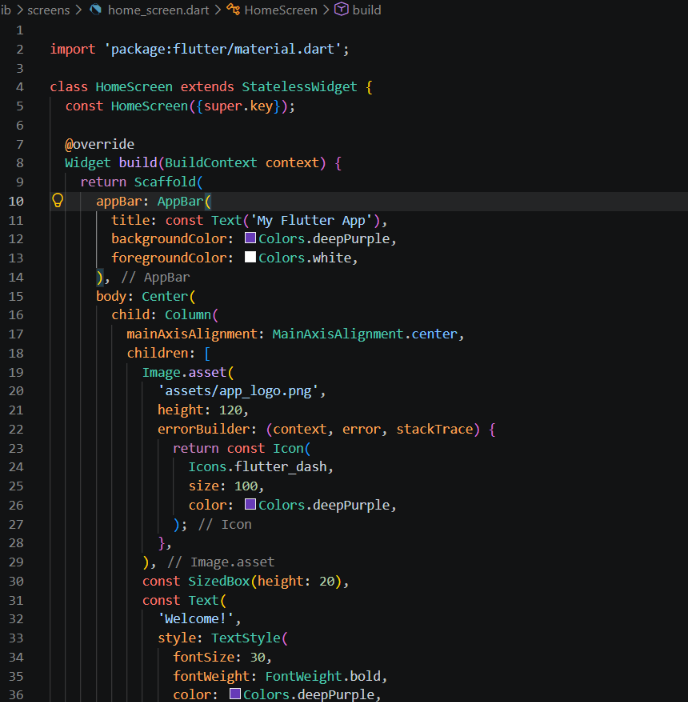Click errorBuilder parameter name
The image size is (688, 702).
coord(203,429)
